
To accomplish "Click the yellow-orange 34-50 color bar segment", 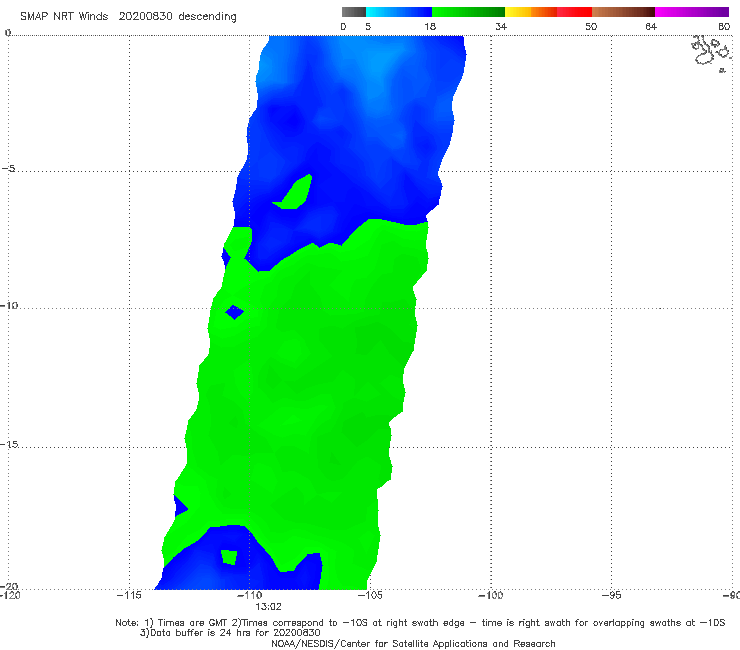I will (x=548, y=12).
